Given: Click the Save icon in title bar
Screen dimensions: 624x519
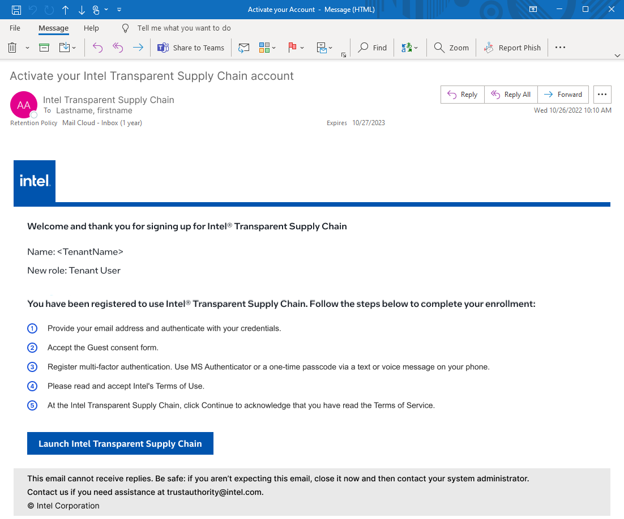Looking at the screenshot, I should tap(16, 10).
